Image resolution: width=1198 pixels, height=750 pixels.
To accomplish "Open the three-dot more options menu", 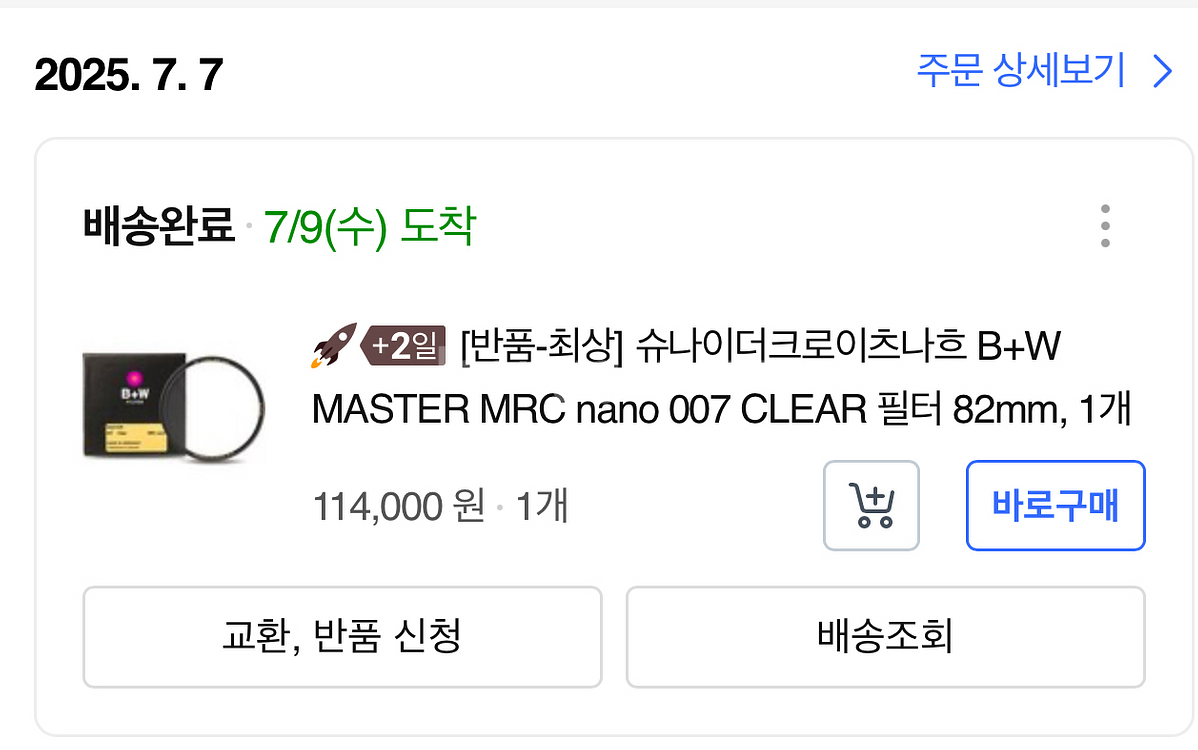I will (x=1104, y=226).
